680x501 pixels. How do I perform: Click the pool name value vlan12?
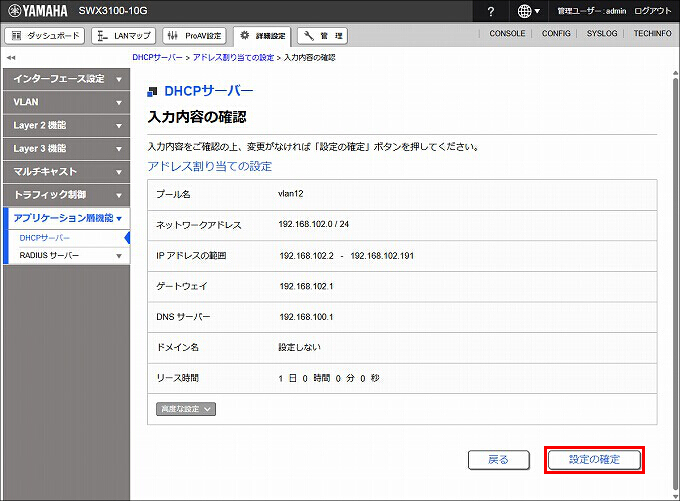pyautogui.click(x=291, y=193)
